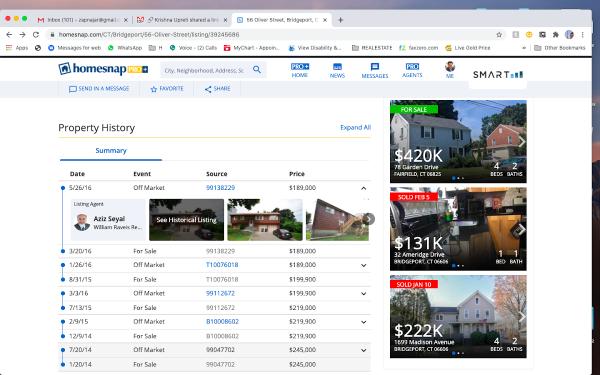Click the $219,000 price on 7/13/15
Screen dimensions: 600x375
[x=302, y=308]
